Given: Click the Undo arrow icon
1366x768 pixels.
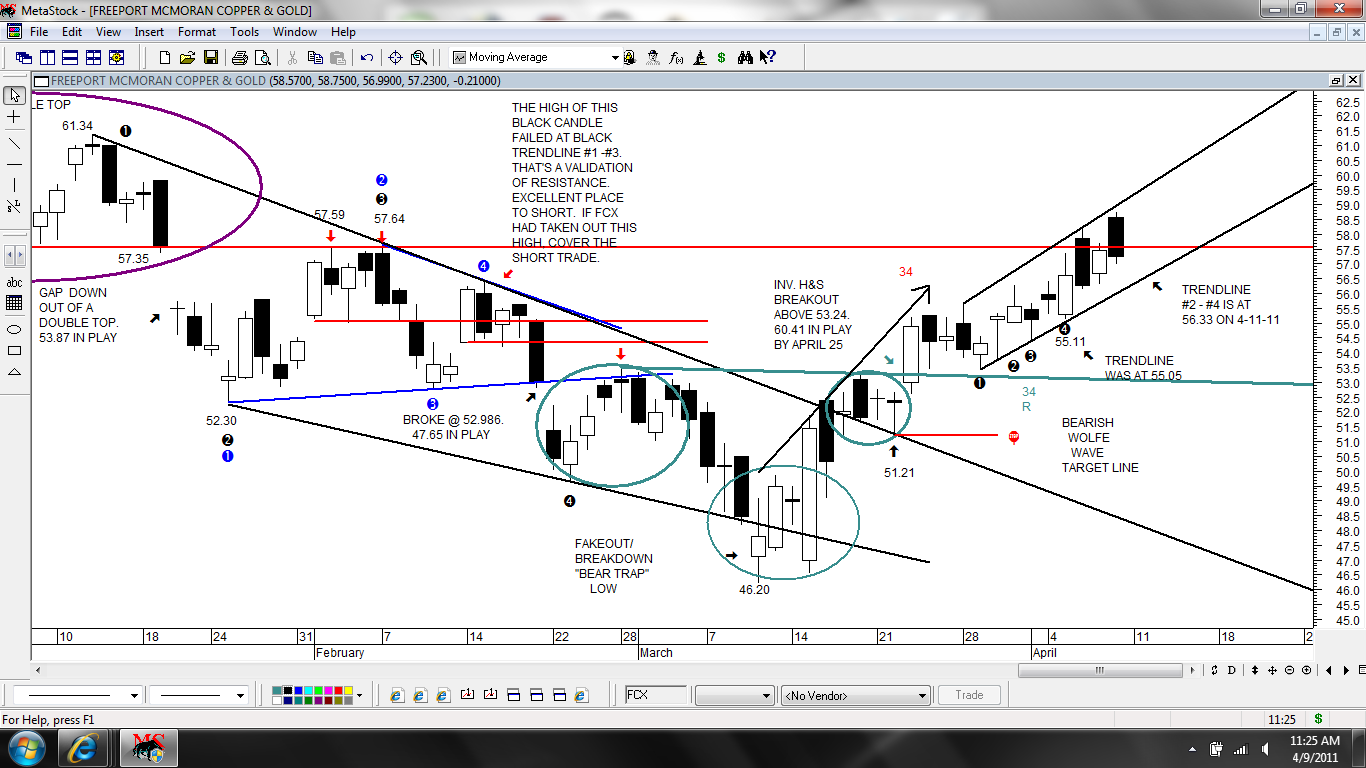Looking at the screenshot, I should coord(367,57).
